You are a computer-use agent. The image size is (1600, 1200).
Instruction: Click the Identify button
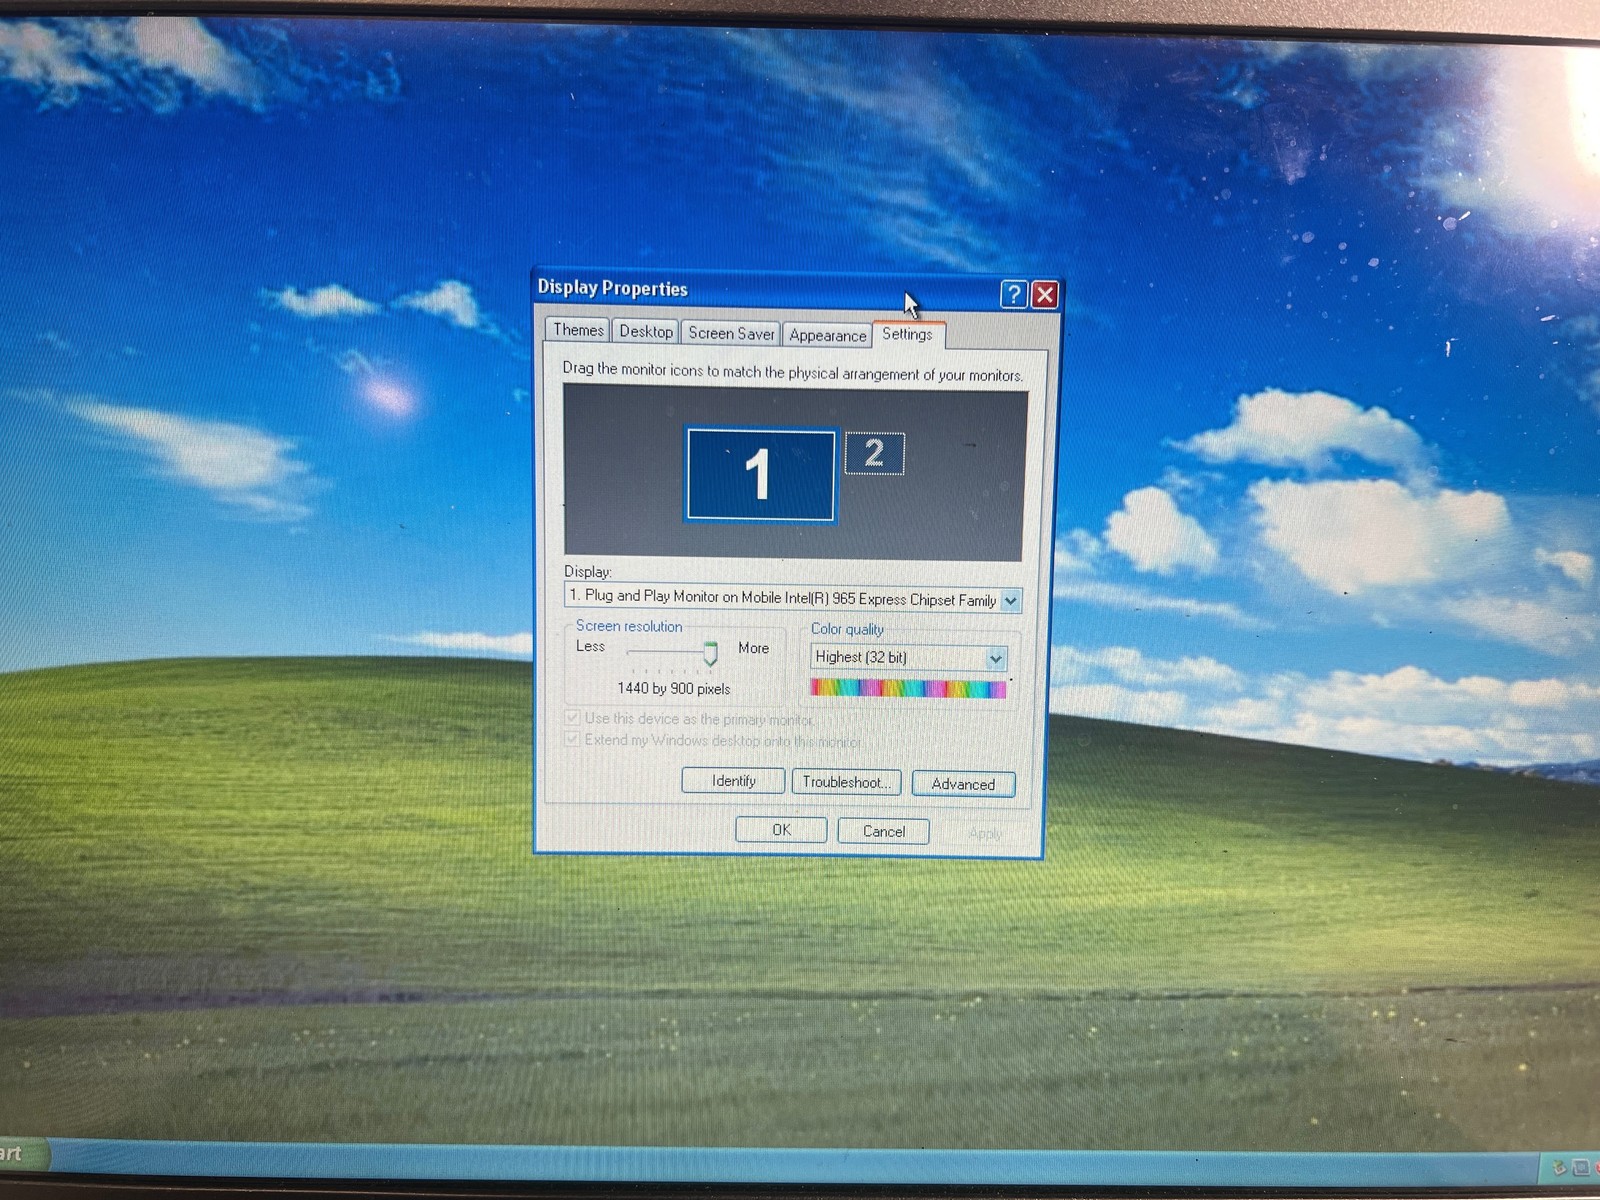click(x=733, y=780)
